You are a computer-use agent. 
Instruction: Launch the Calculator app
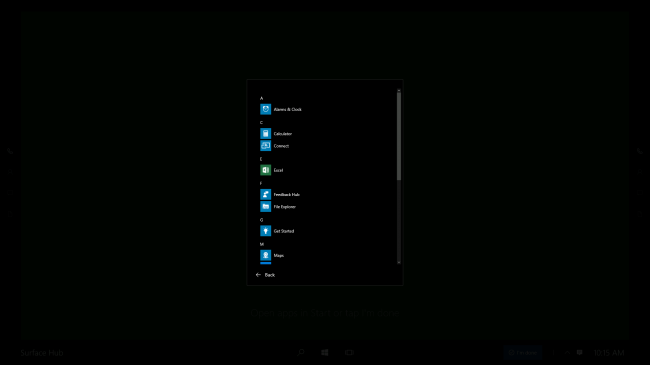(276, 134)
